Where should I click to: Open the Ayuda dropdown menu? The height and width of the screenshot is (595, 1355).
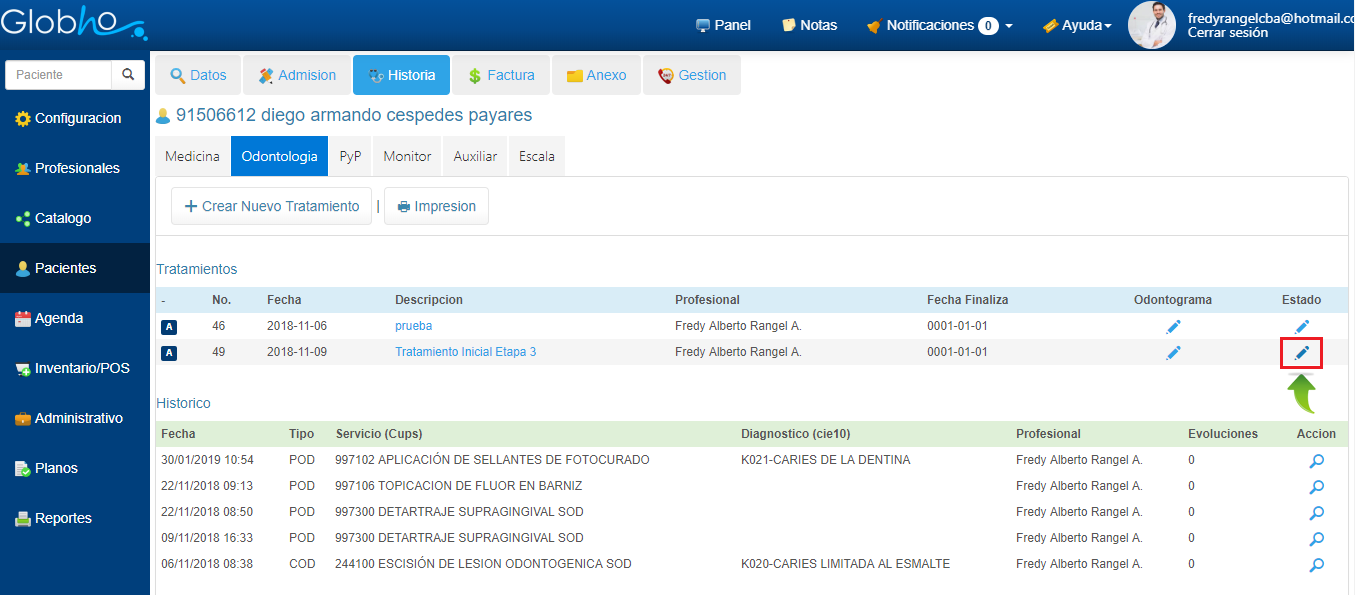[x=1077, y=25]
